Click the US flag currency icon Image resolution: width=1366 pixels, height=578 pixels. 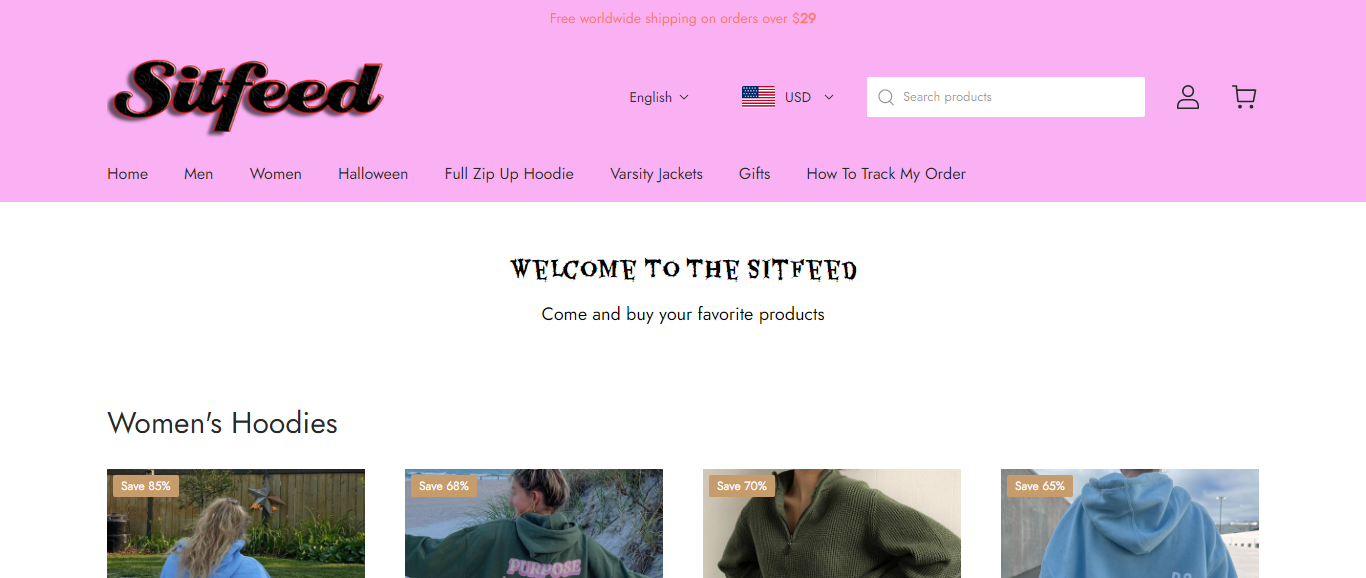(758, 97)
